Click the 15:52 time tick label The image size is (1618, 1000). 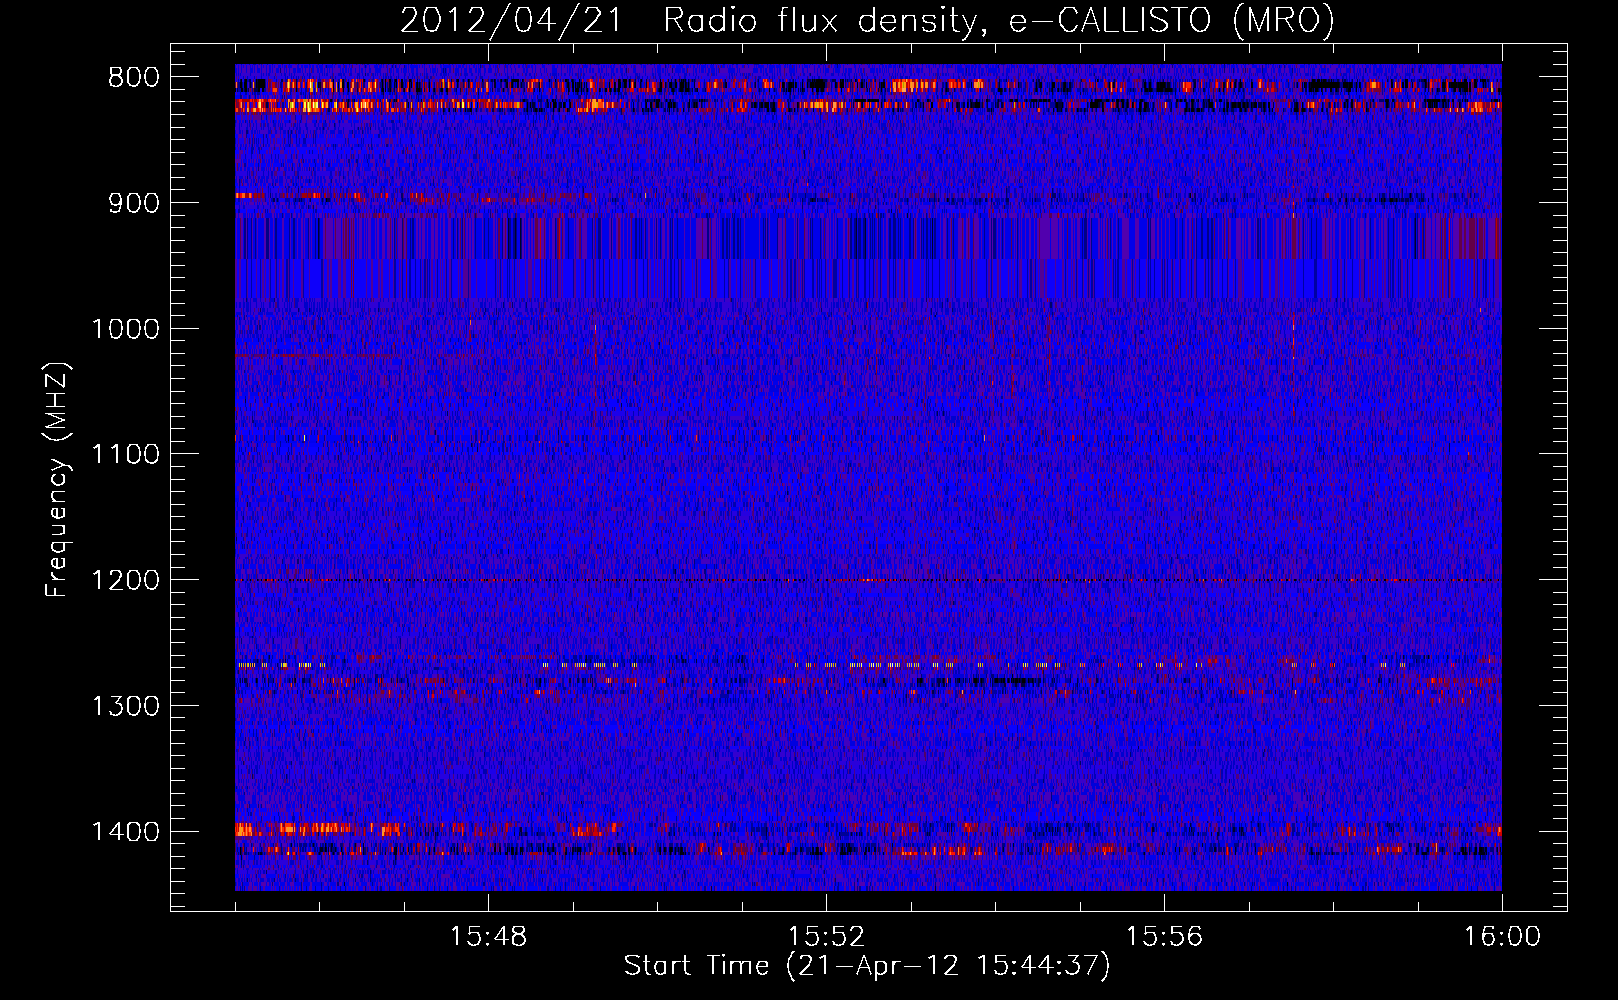[826, 937]
